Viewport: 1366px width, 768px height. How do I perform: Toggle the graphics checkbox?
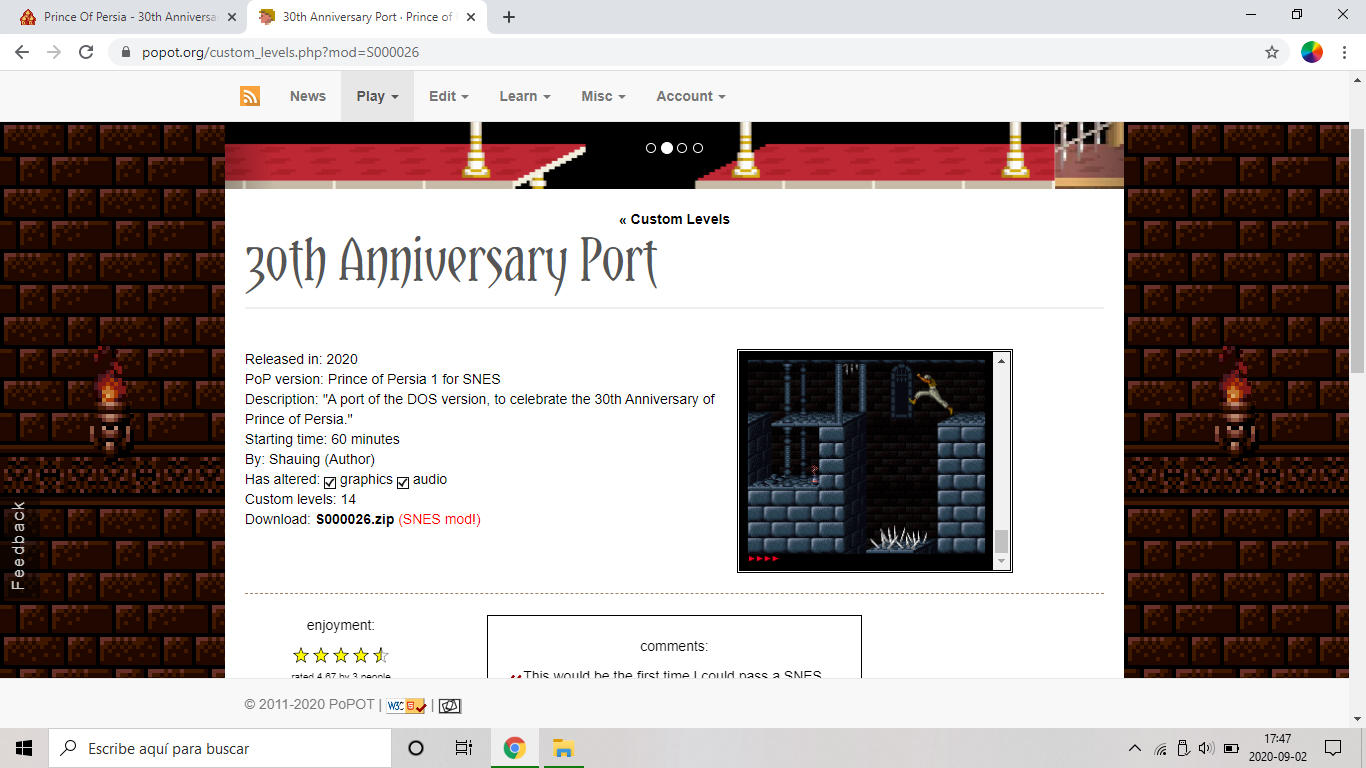330,482
